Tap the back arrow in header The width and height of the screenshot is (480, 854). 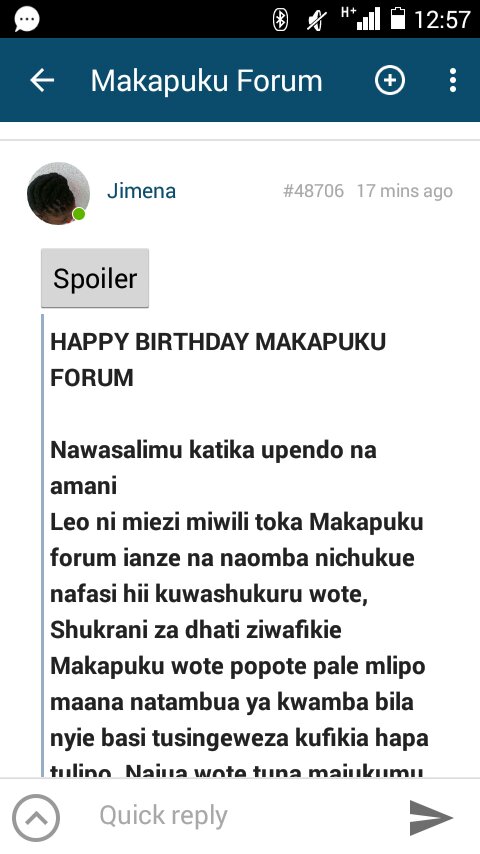(x=42, y=81)
